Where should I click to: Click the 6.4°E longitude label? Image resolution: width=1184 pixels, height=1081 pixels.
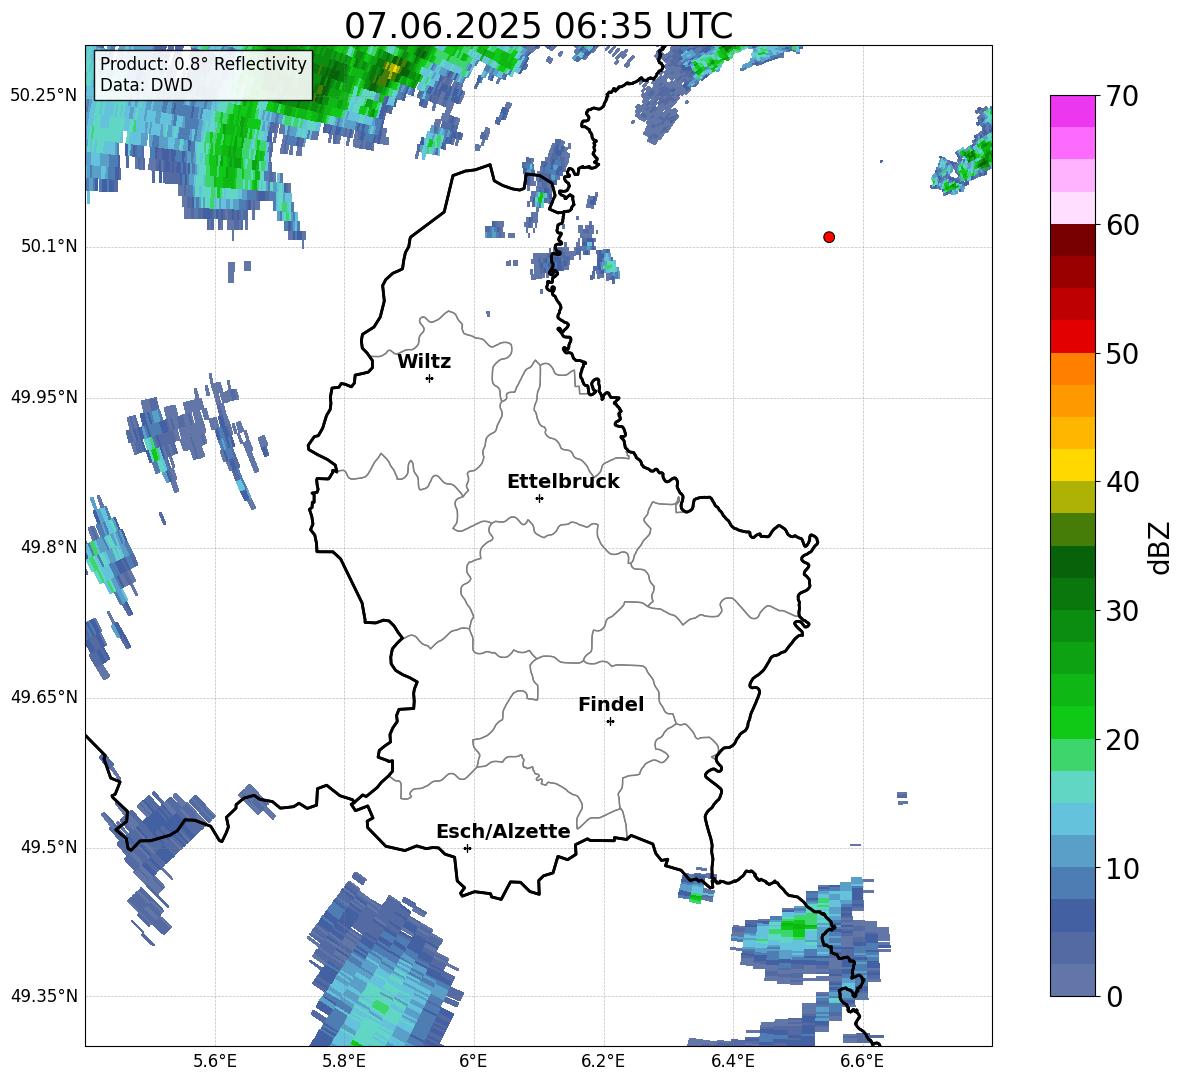click(733, 1061)
